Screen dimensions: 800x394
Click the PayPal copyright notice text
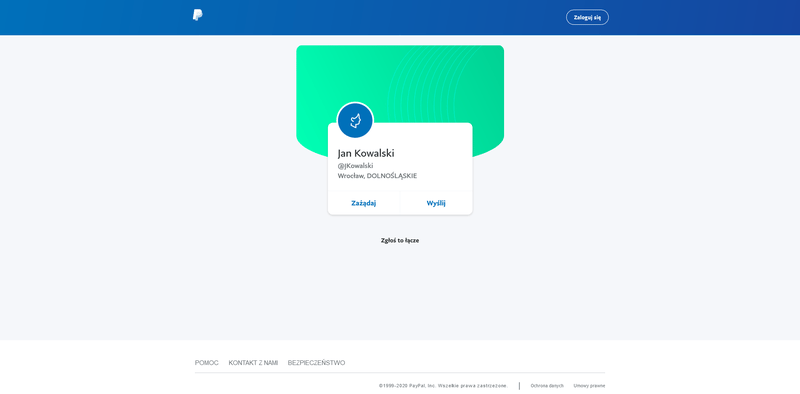[x=443, y=386]
